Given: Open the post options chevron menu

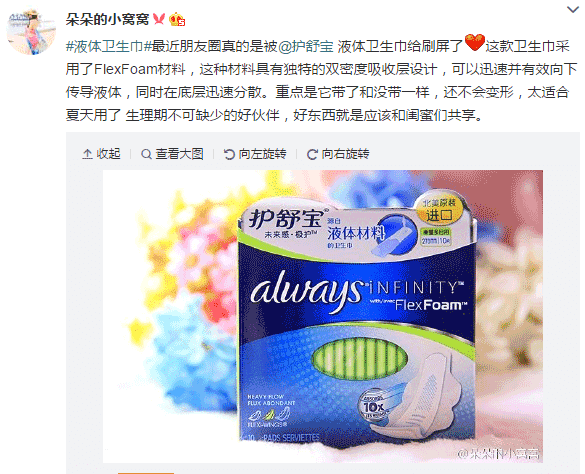Looking at the screenshot, I should click(x=573, y=9).
